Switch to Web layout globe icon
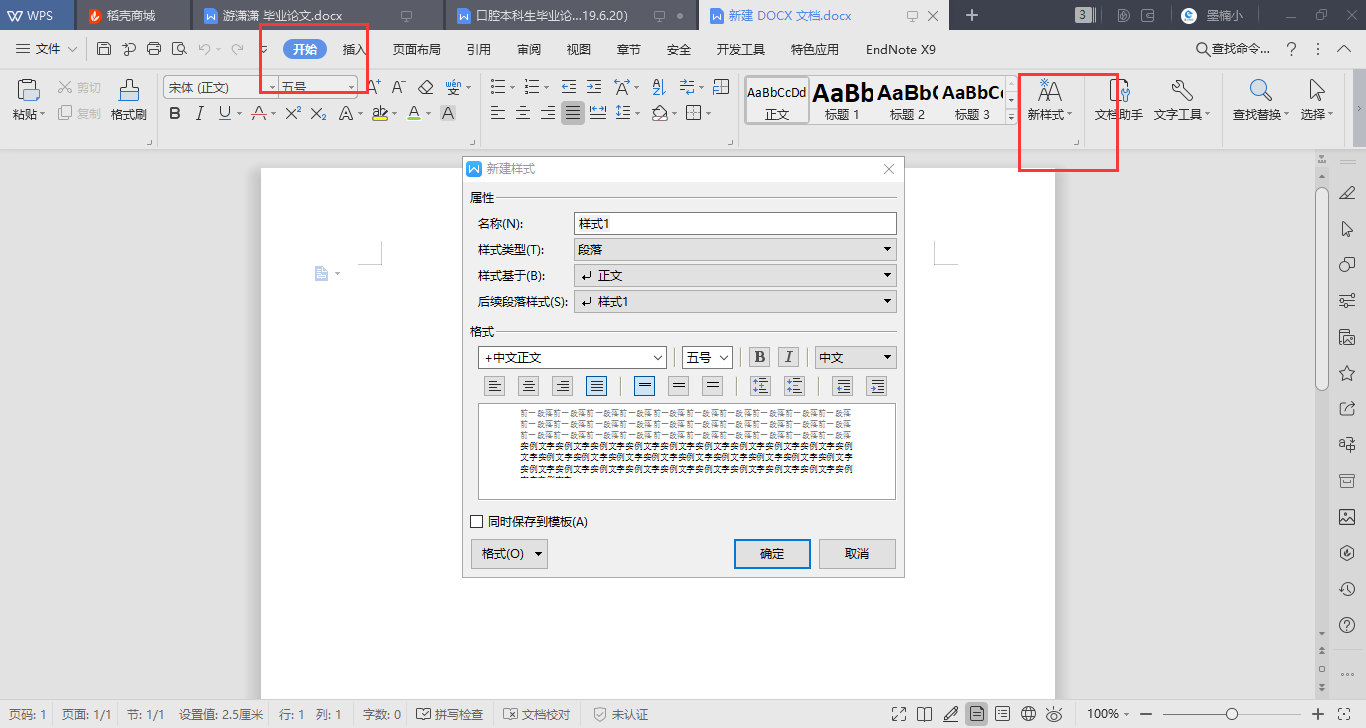Screen dimensions: 1366x728 coord(1028,714)
